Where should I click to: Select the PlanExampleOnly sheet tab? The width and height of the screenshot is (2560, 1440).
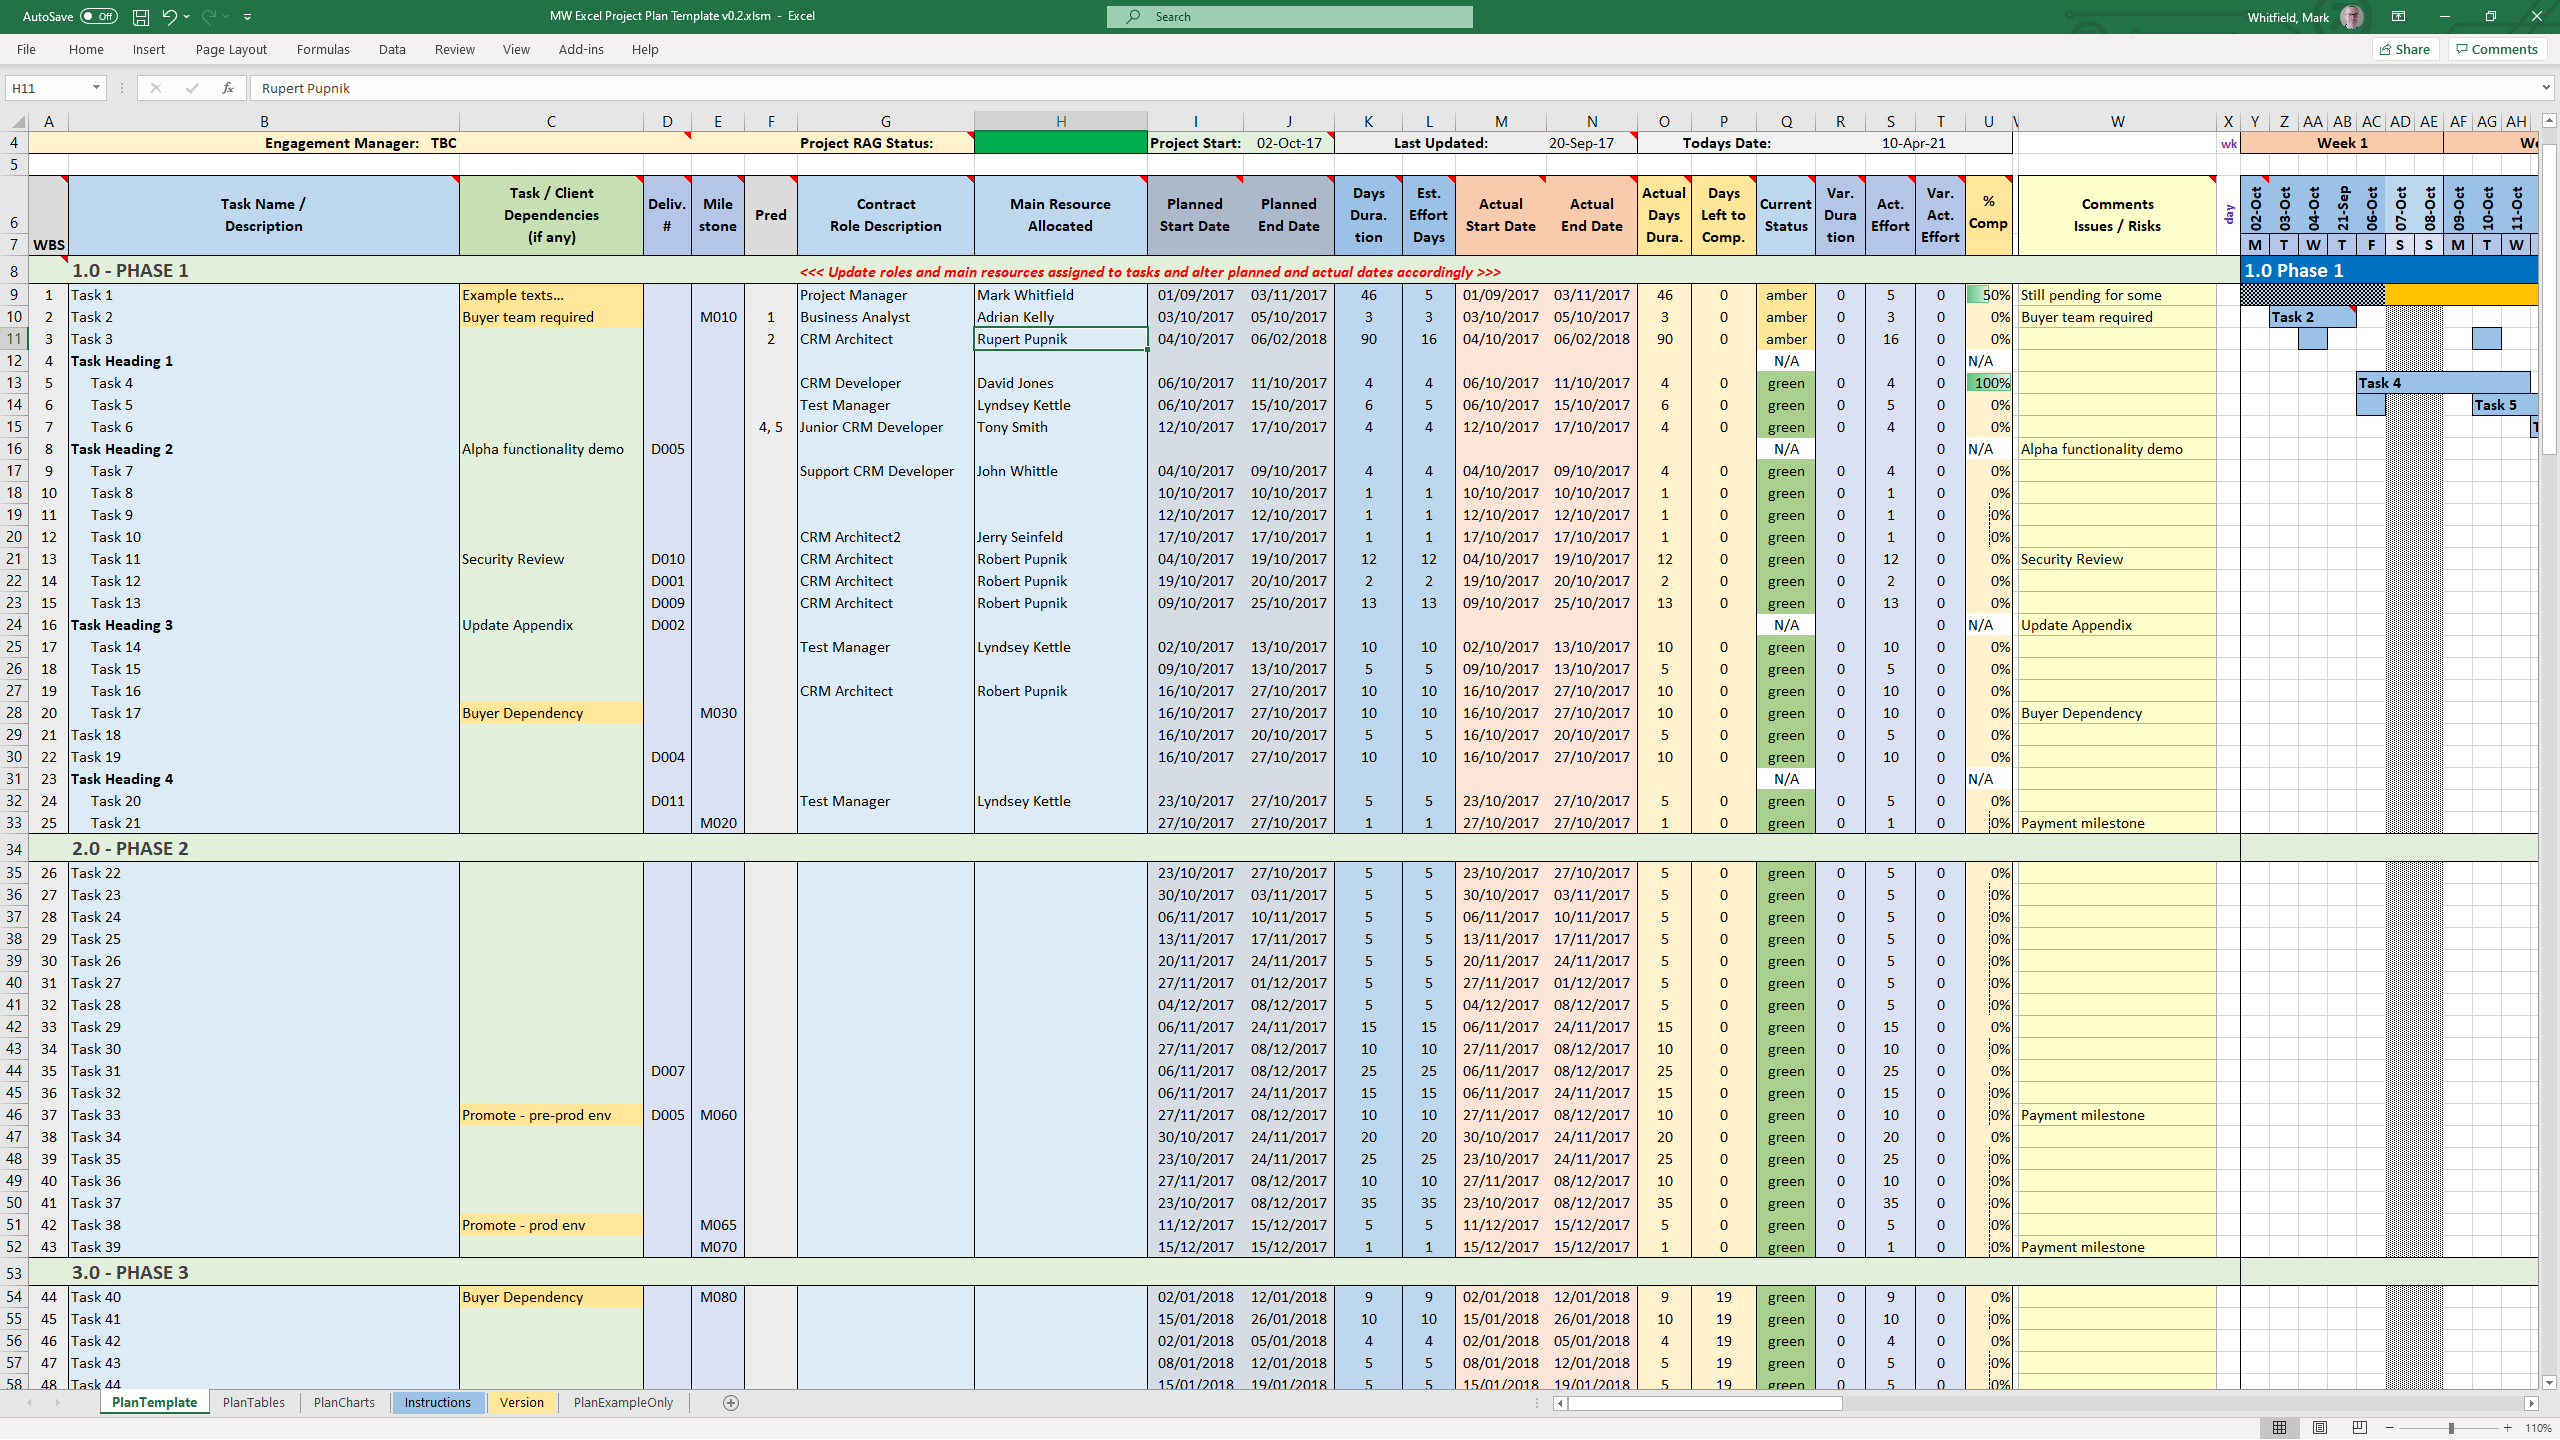coord(622,1401)
